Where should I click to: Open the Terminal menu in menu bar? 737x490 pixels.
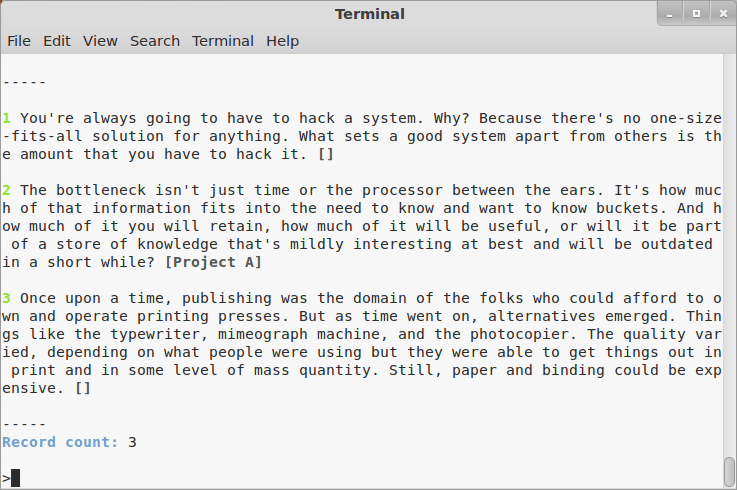coord(223,41)
